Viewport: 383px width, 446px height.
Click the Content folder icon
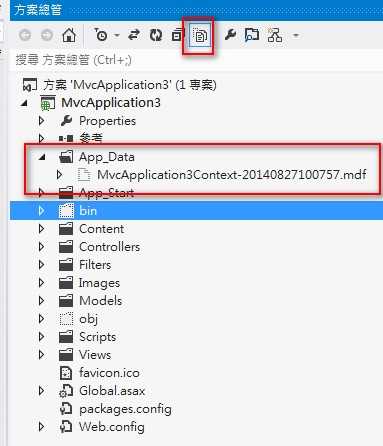(66, 229)
